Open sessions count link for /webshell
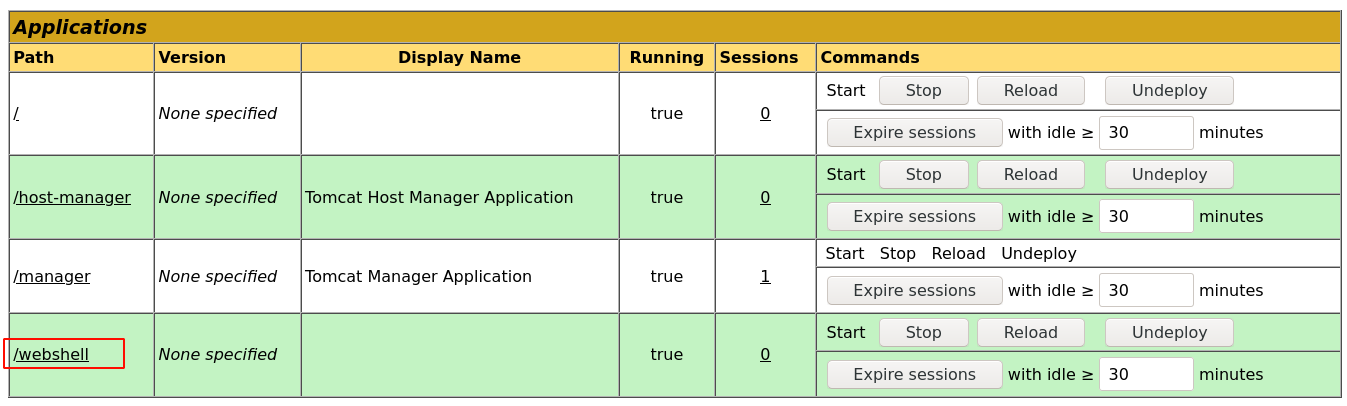 (x=765, y=354)
